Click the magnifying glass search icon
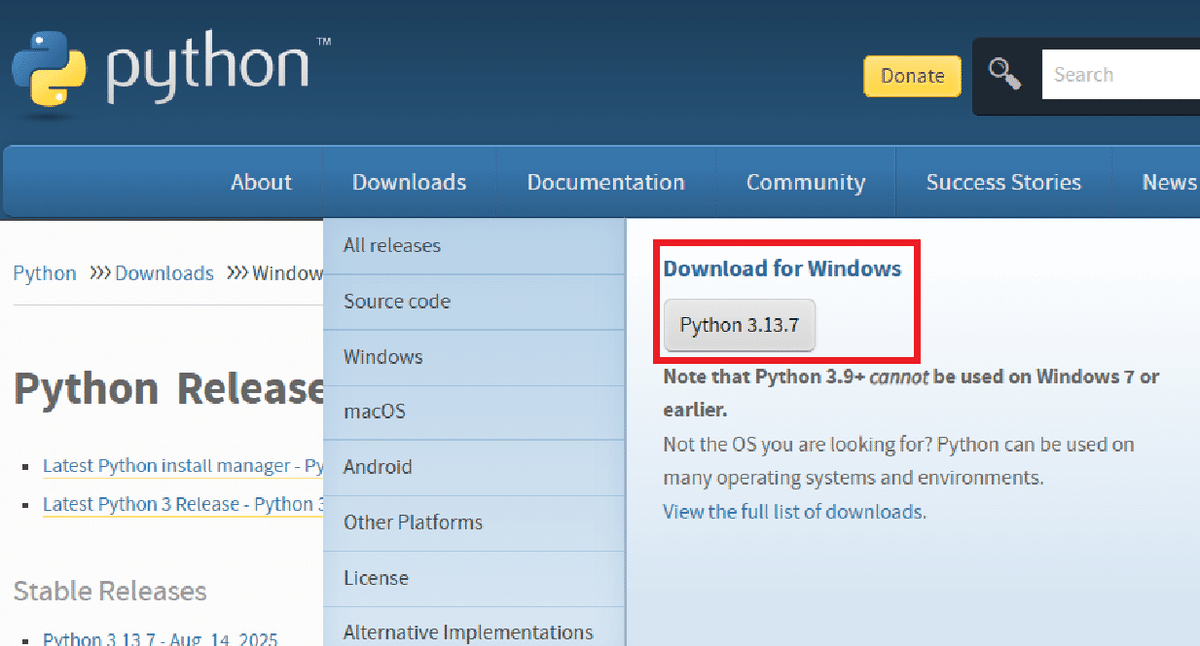The height and width of the screenshot is (646, 1200). (x=1004, y=75)
